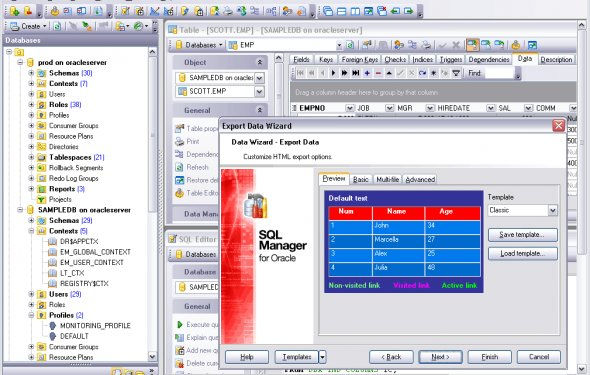Click the Execute query green arrow
This screenshot has height=375, width=590.
[179, 324]
